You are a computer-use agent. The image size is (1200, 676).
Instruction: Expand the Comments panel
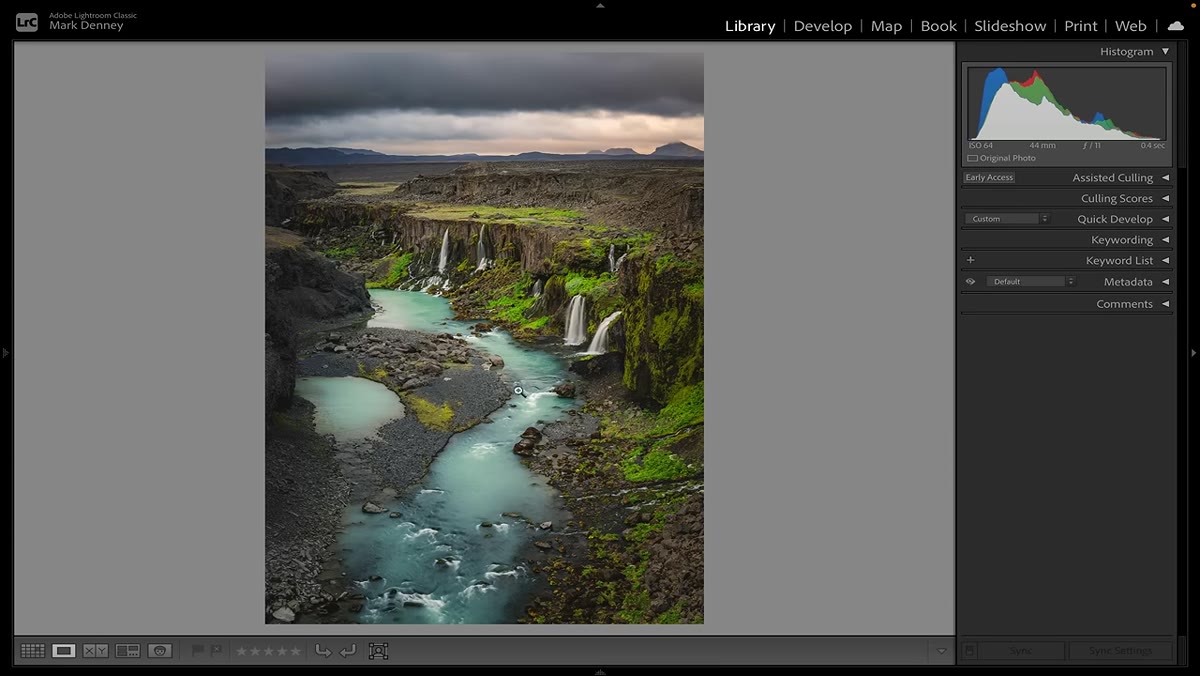pyautogui.click(x=1165, y=304)
